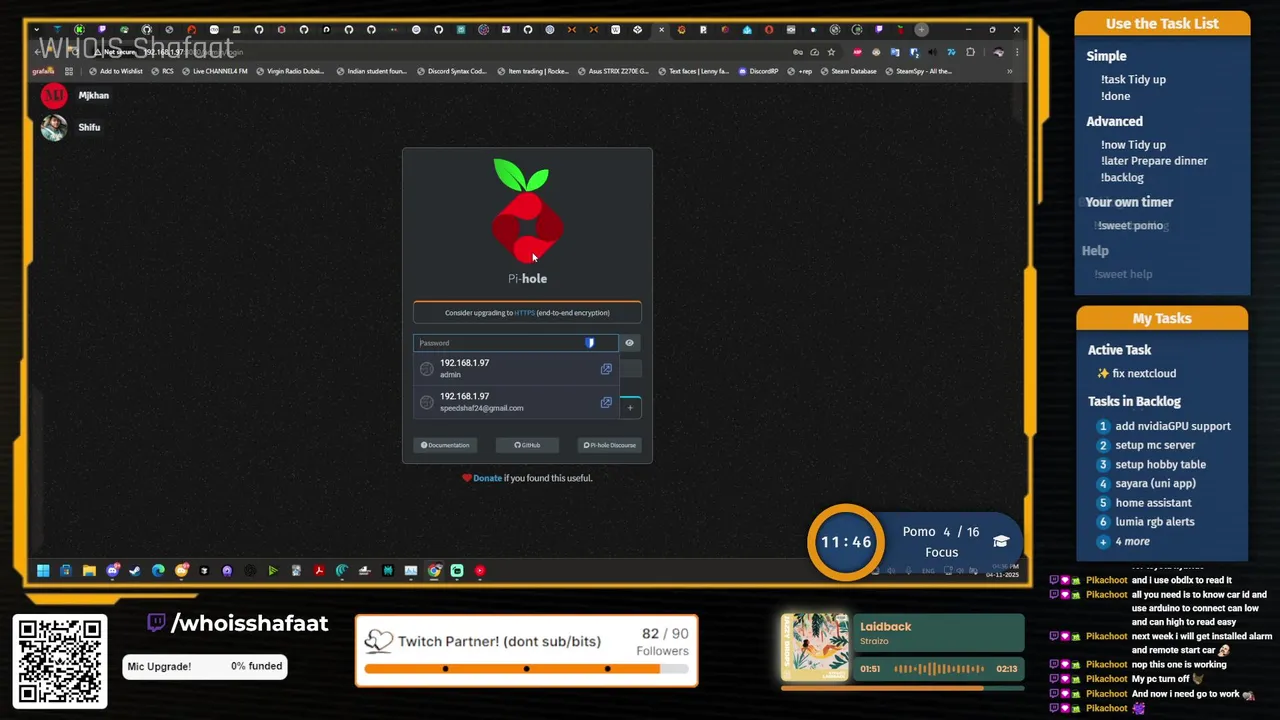Screen dimensions: 1280x720
Task: Close the active Pi-hole tab
Action: 661,30
